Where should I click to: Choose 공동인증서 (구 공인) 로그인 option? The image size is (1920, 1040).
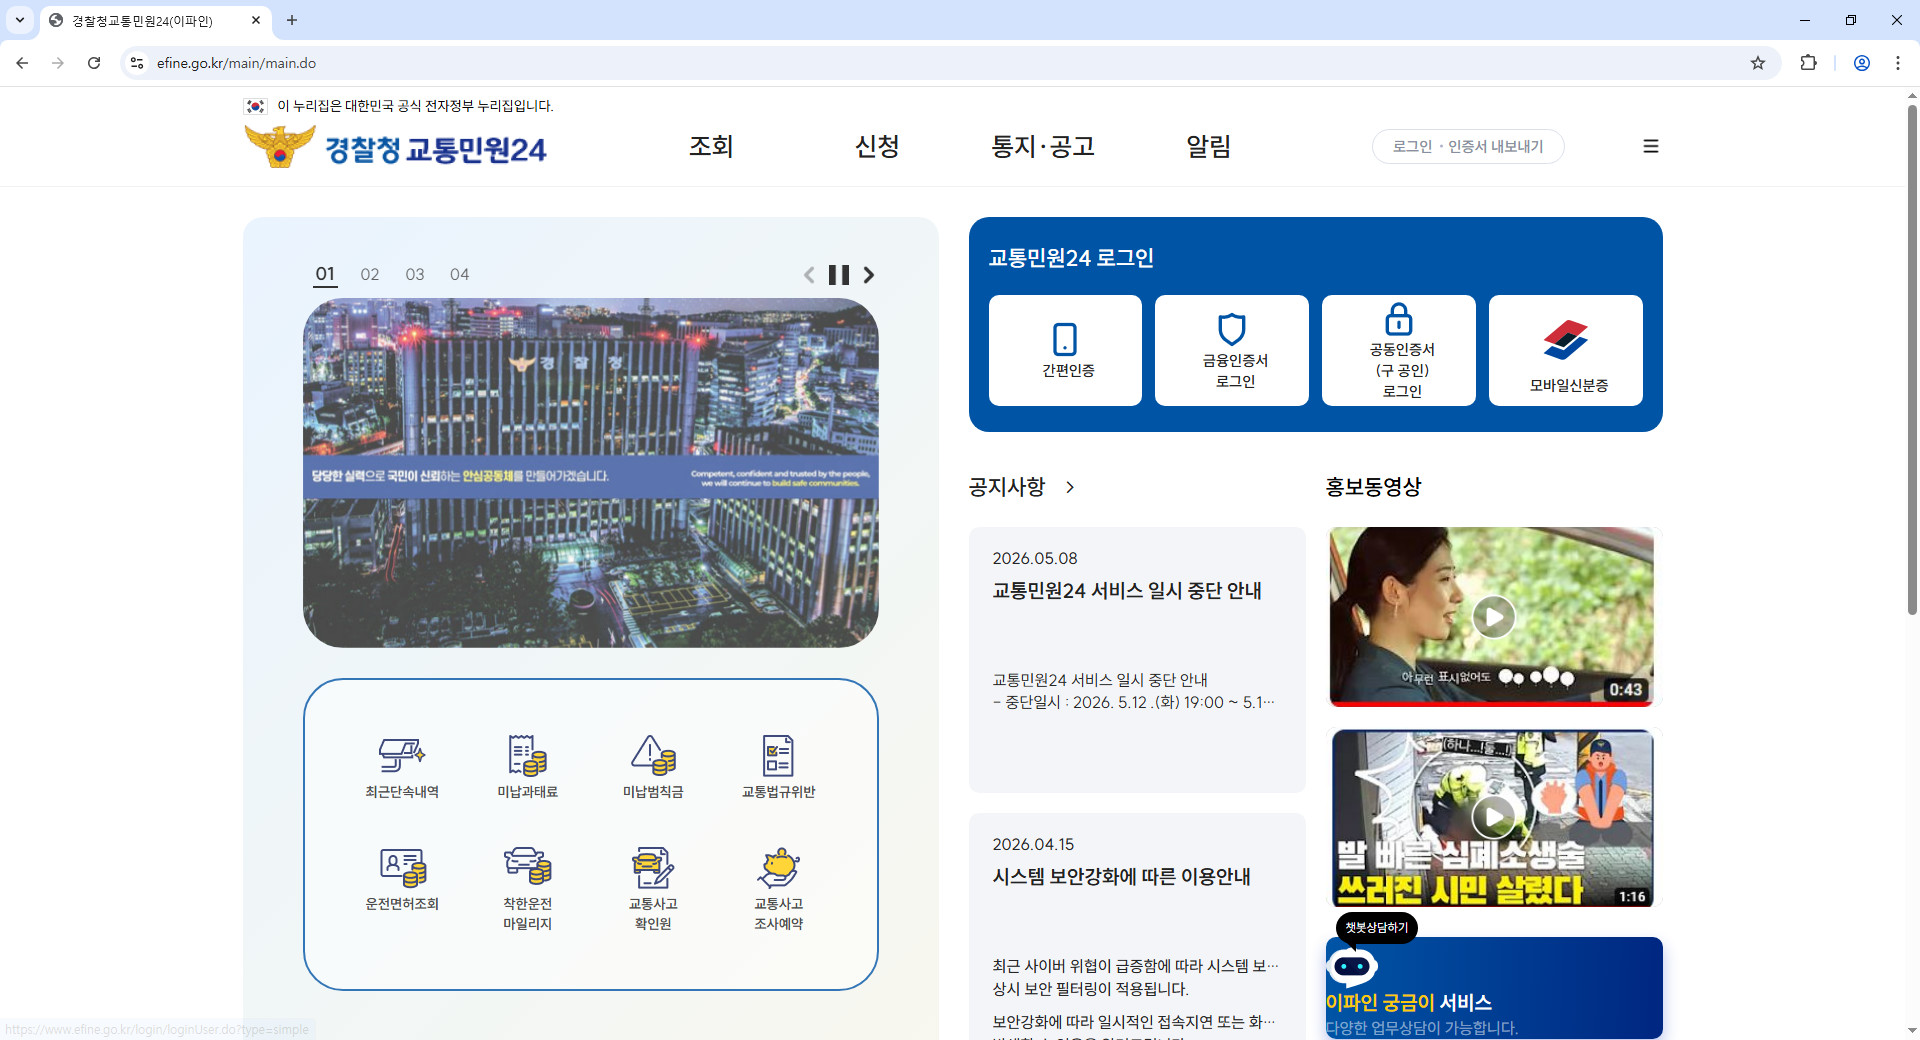(1399, 350)
